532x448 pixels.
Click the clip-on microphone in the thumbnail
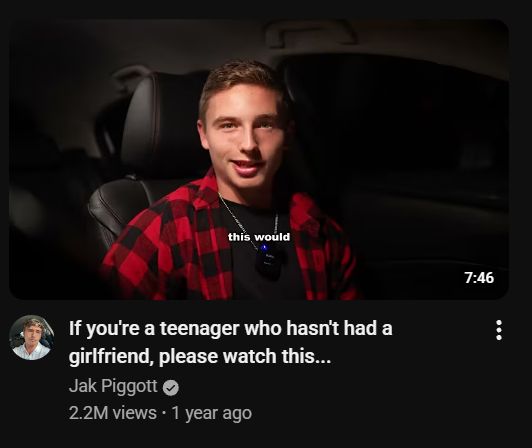click(270, 263)
